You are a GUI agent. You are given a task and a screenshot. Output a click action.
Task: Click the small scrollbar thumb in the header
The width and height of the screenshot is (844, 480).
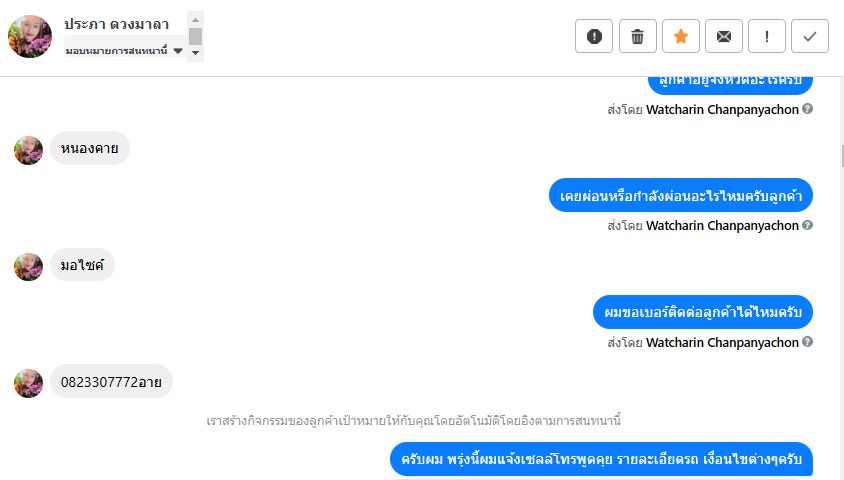195,36
